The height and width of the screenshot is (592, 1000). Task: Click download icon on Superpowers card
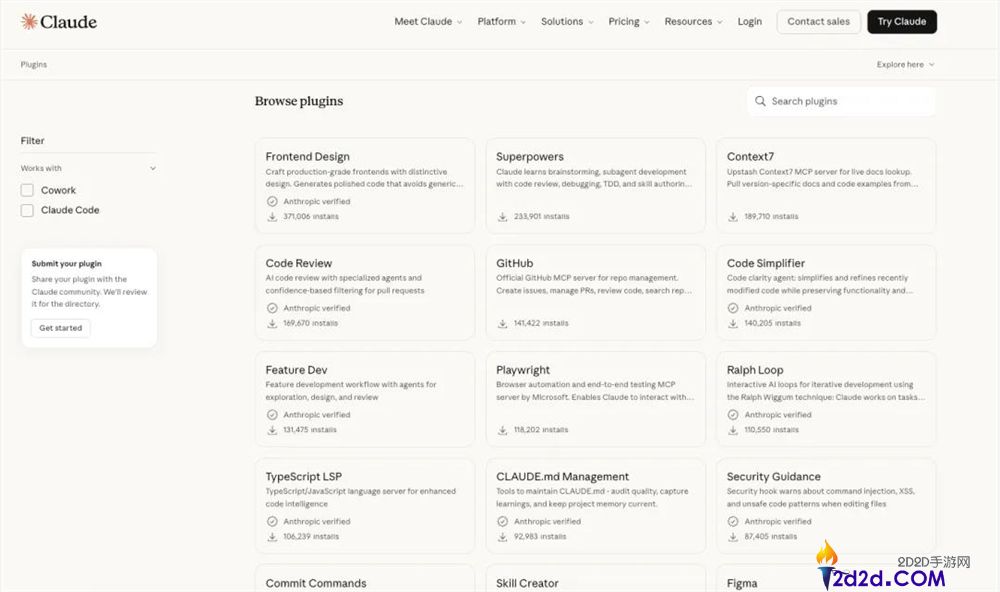point(503,216)
